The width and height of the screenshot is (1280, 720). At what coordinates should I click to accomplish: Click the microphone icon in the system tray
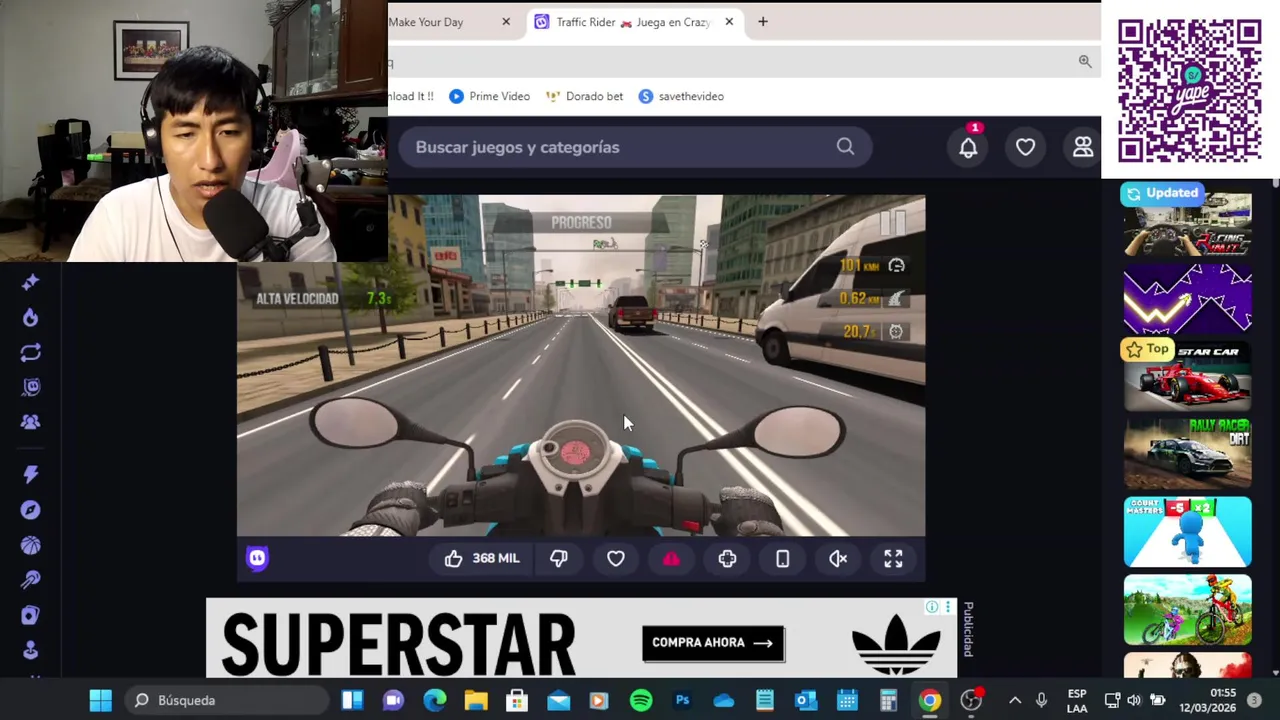pyautogui.click(x=1041, y=700)
